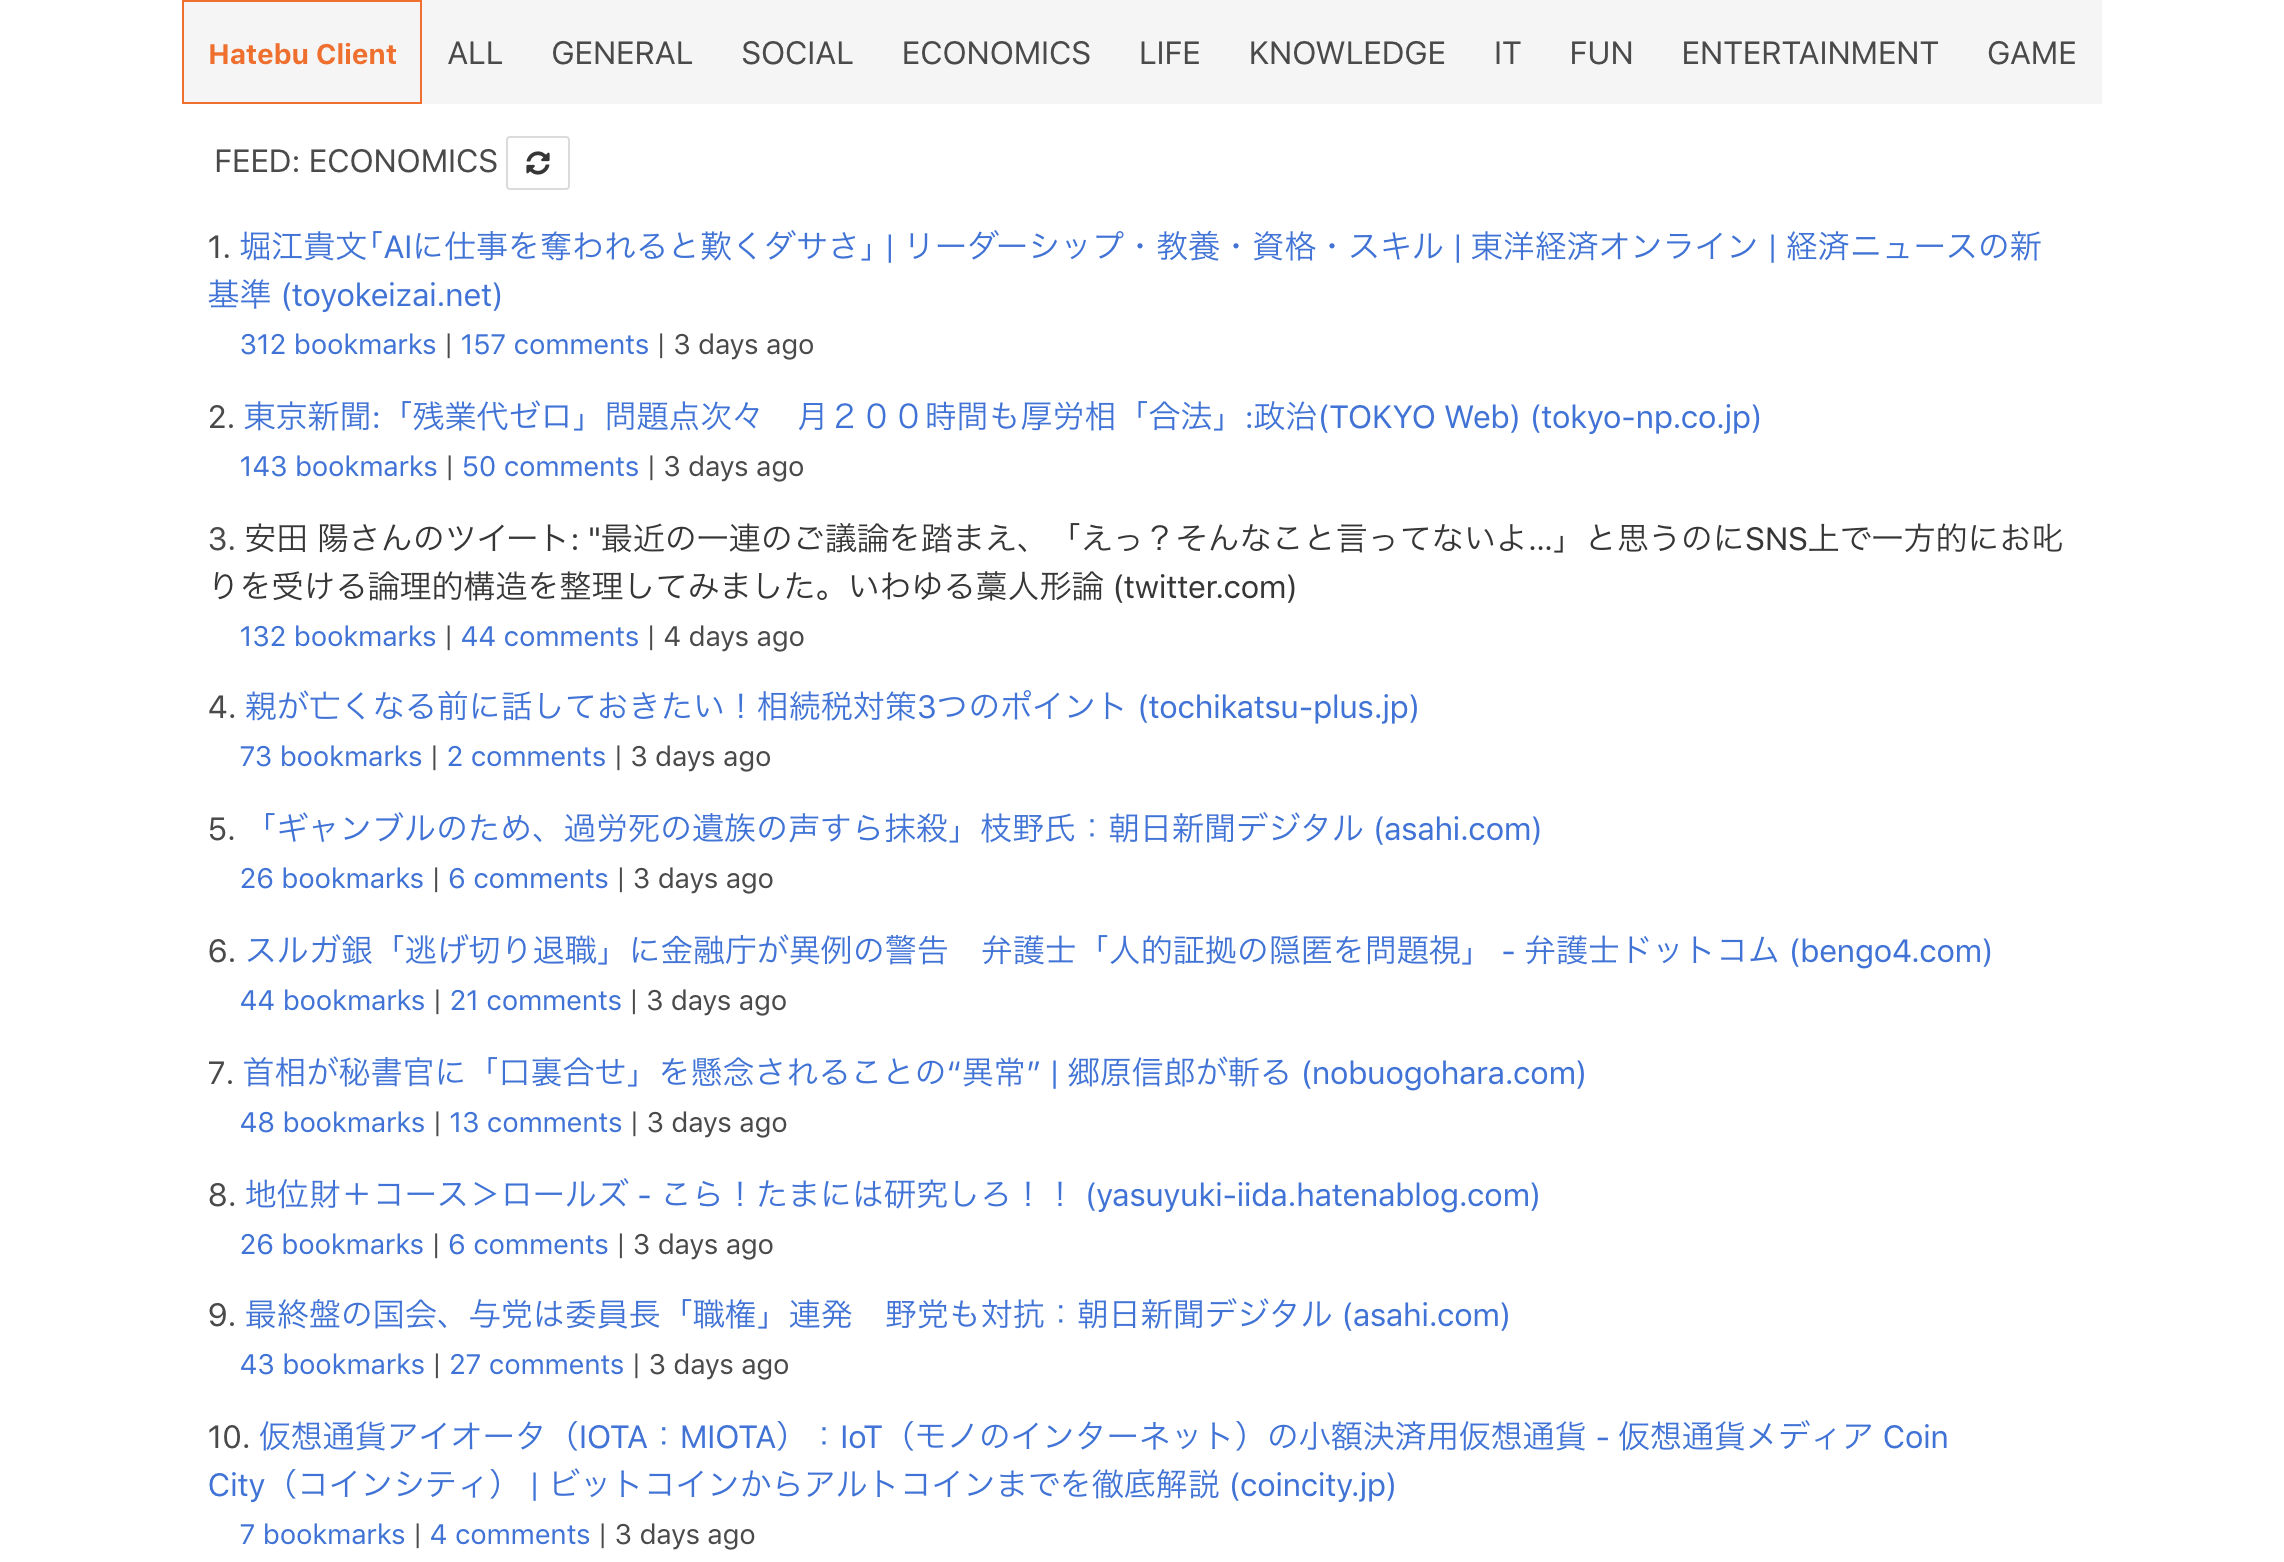Viewport: 2284px width, 1562px height.
Task: View the 312 bookmarks link
Action: (338, 345)
